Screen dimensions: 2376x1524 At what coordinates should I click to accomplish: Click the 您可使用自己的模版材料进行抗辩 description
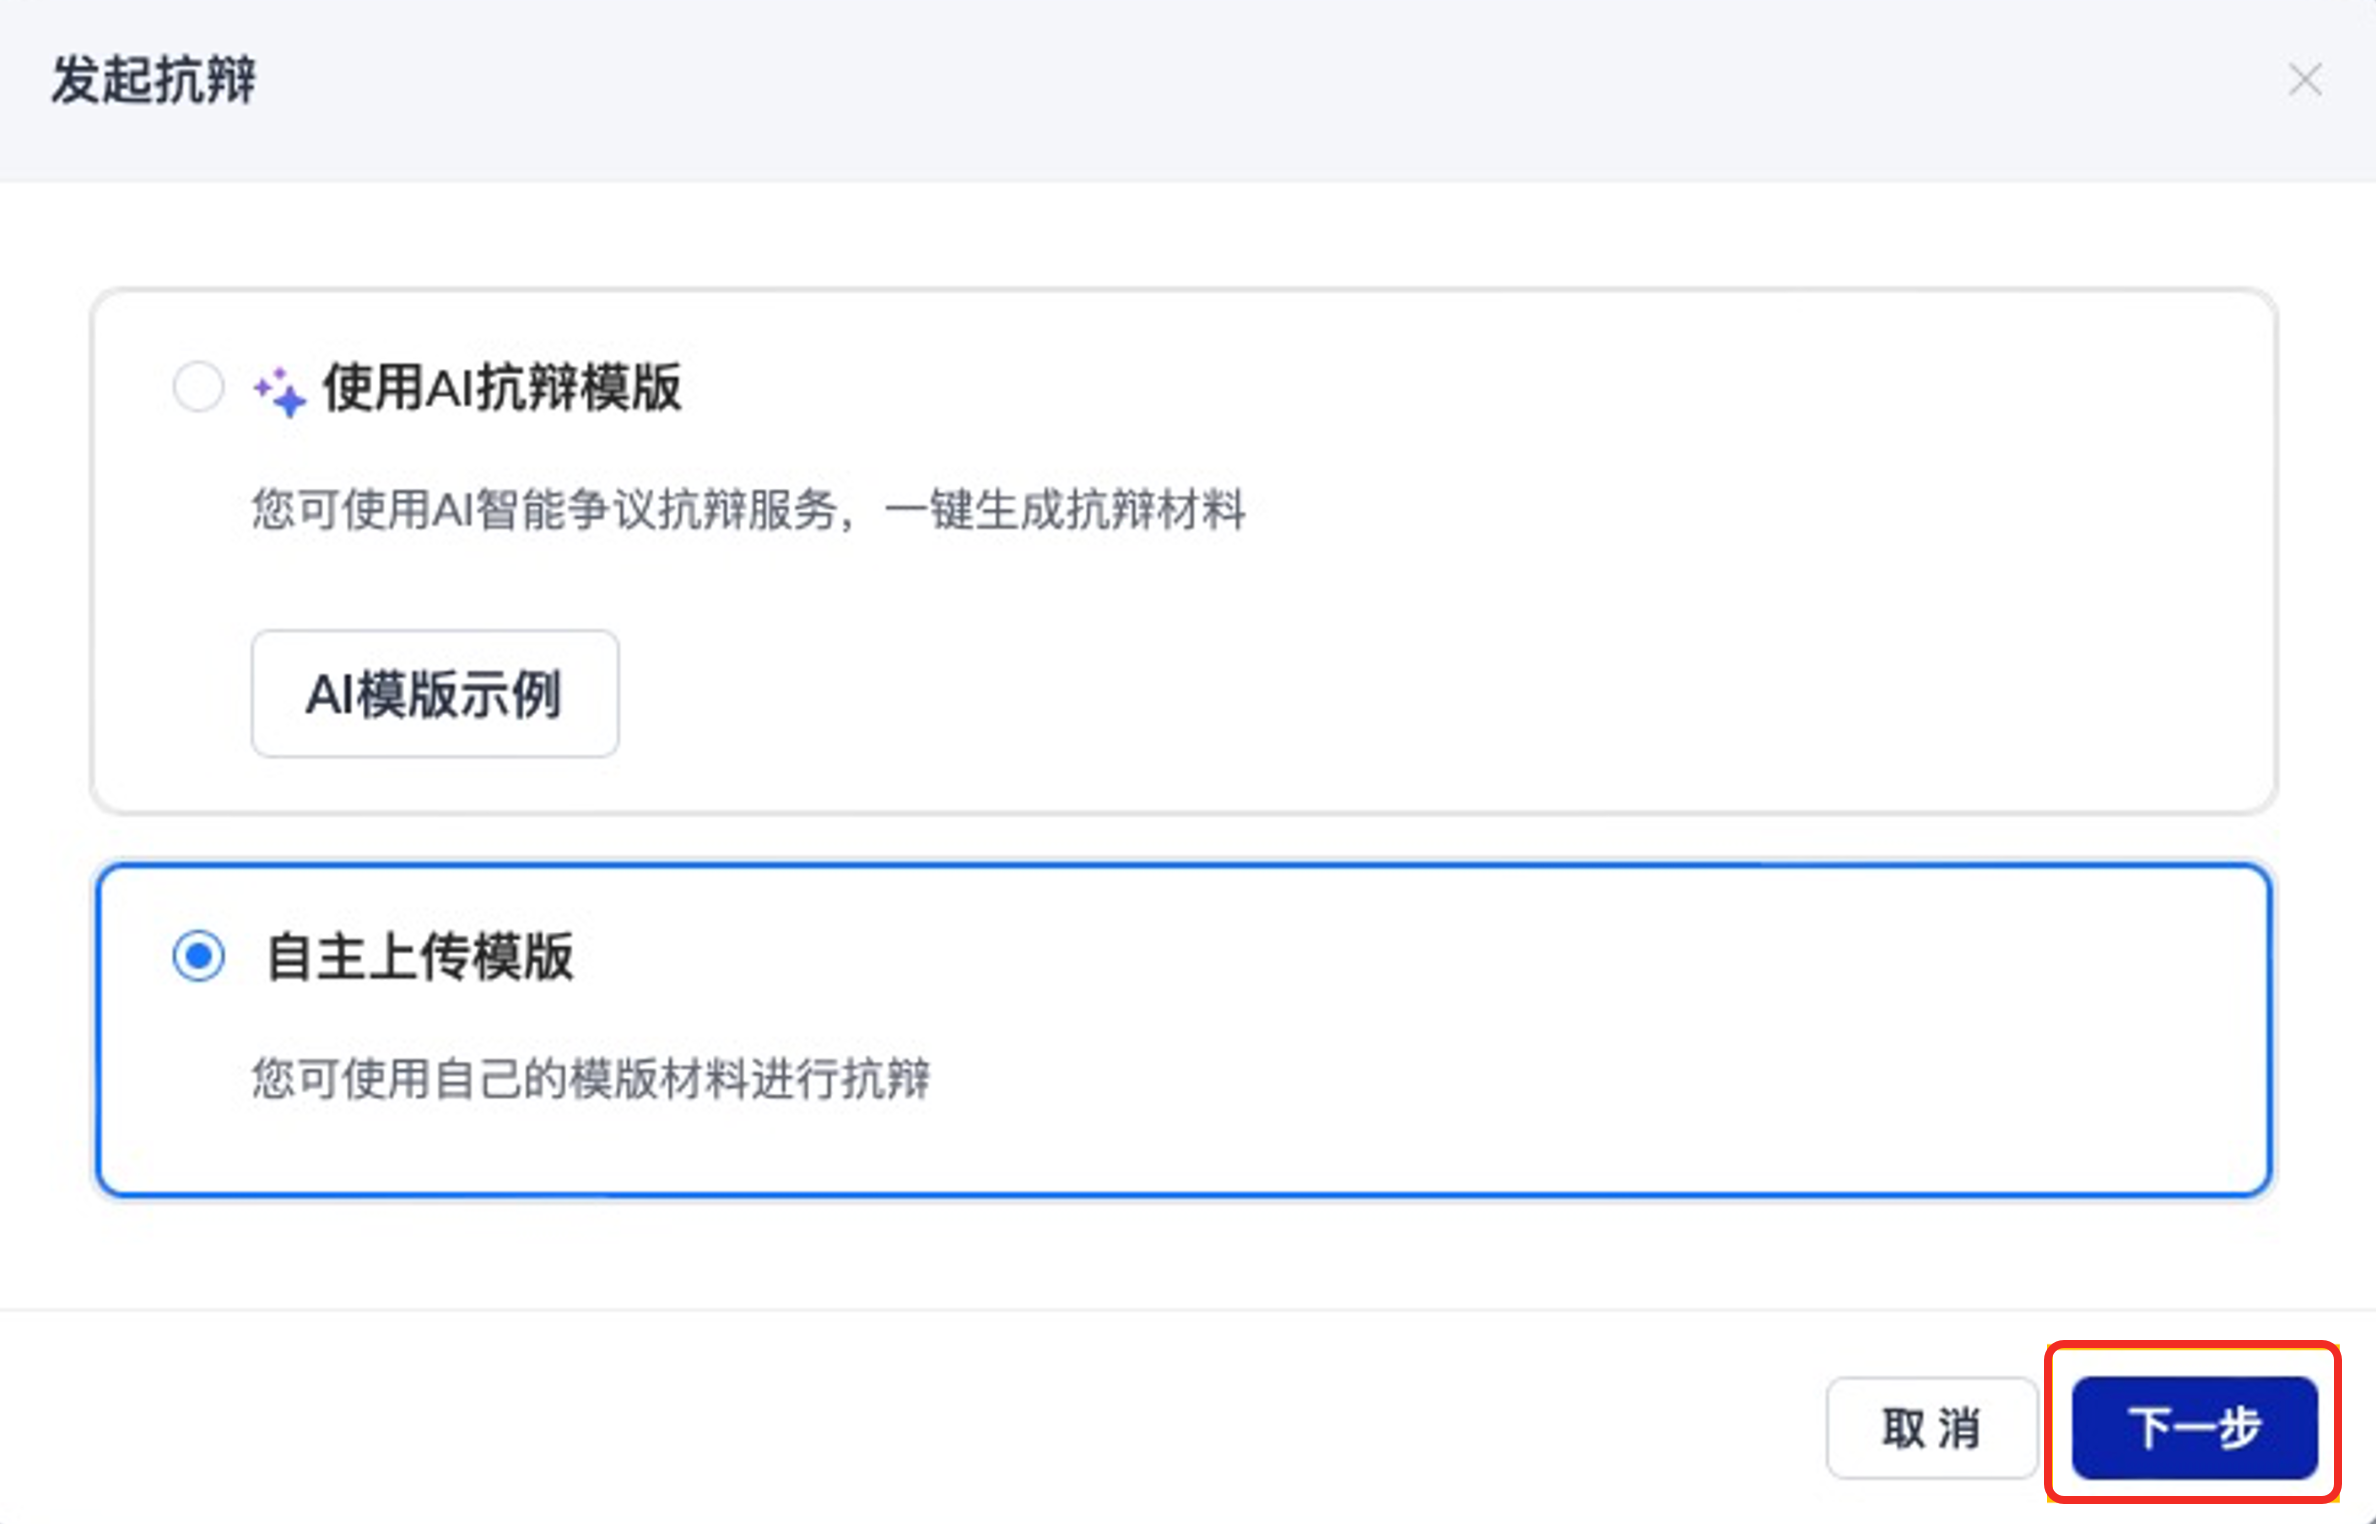[591, 1079]
